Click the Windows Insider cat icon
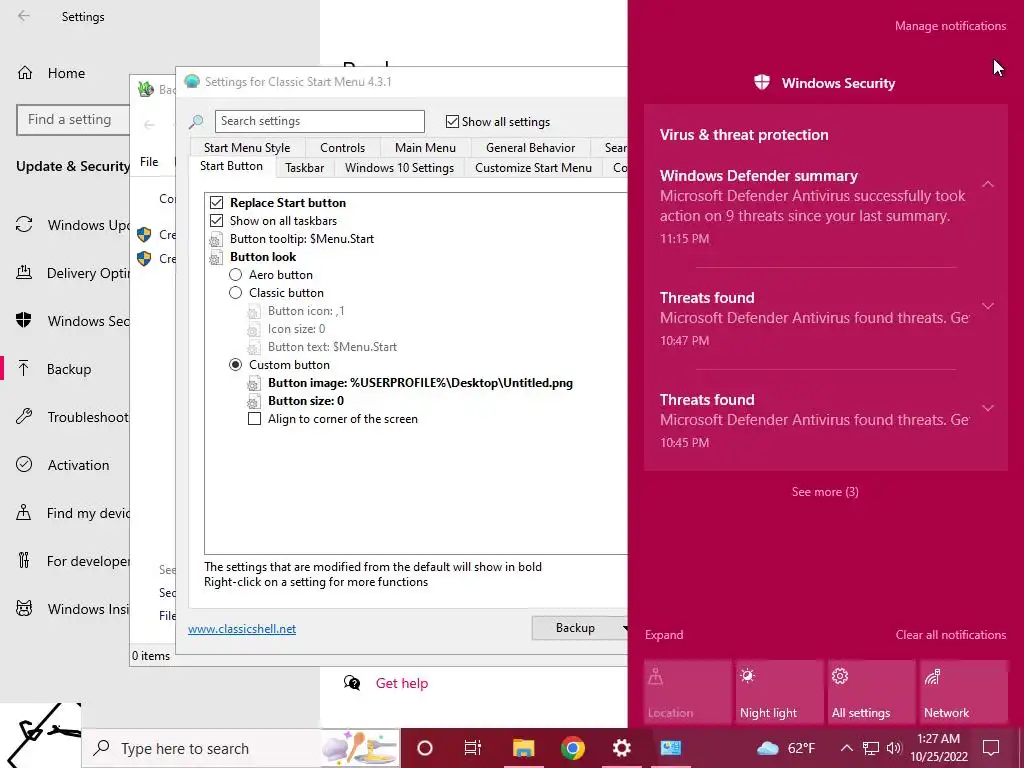This screenshot has width=1024, height=768. 24,609
